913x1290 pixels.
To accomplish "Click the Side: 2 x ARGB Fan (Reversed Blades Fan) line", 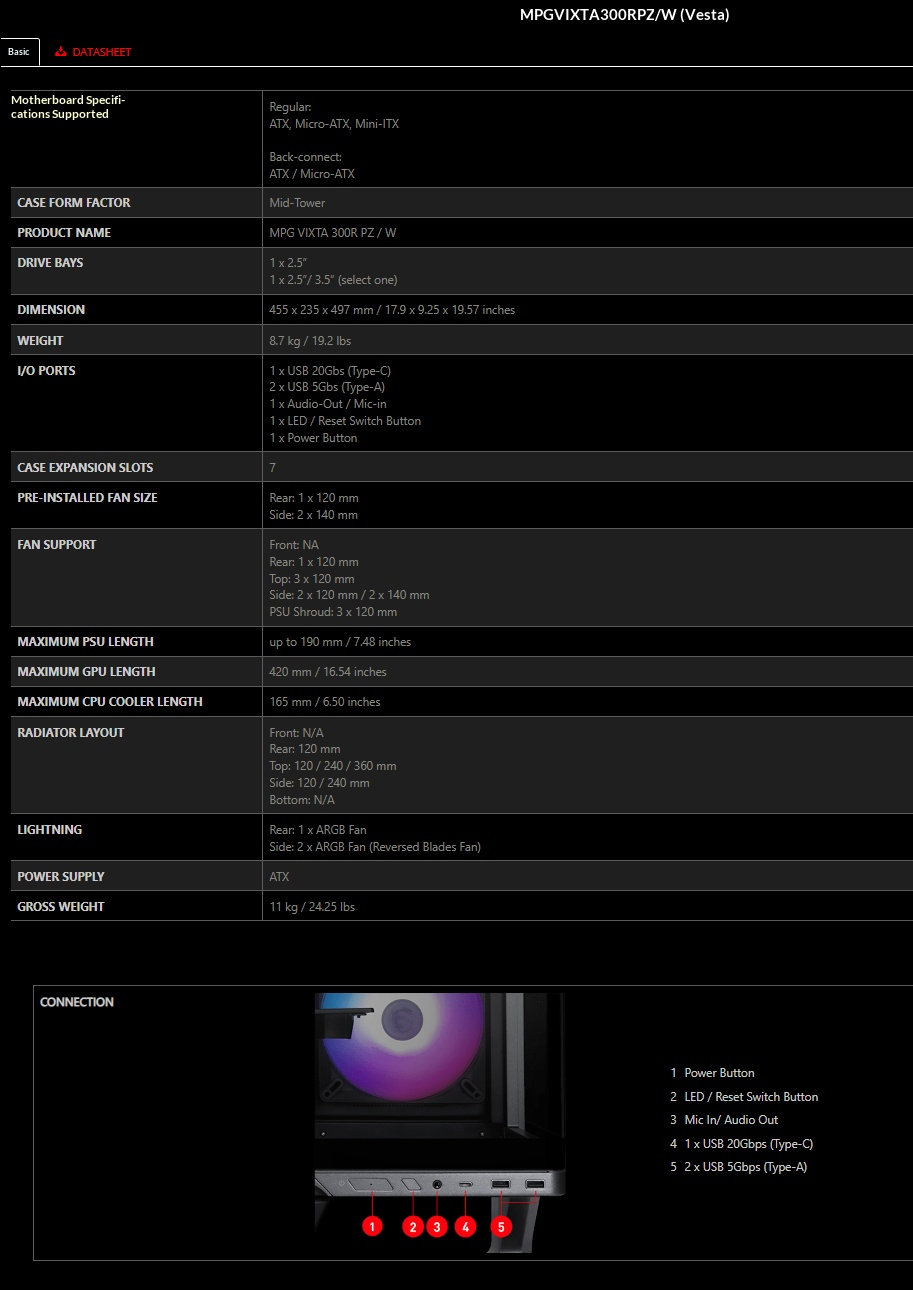I will pos(375,847).
